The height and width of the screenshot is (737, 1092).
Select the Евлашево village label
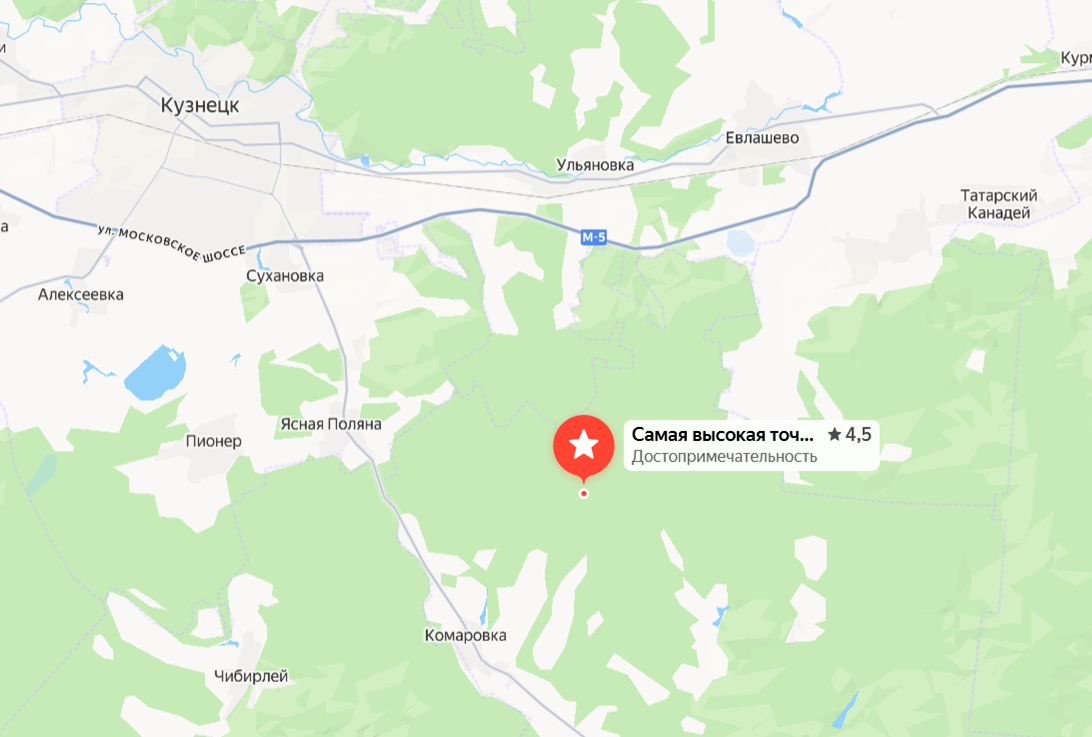click(x=762, y=138)
